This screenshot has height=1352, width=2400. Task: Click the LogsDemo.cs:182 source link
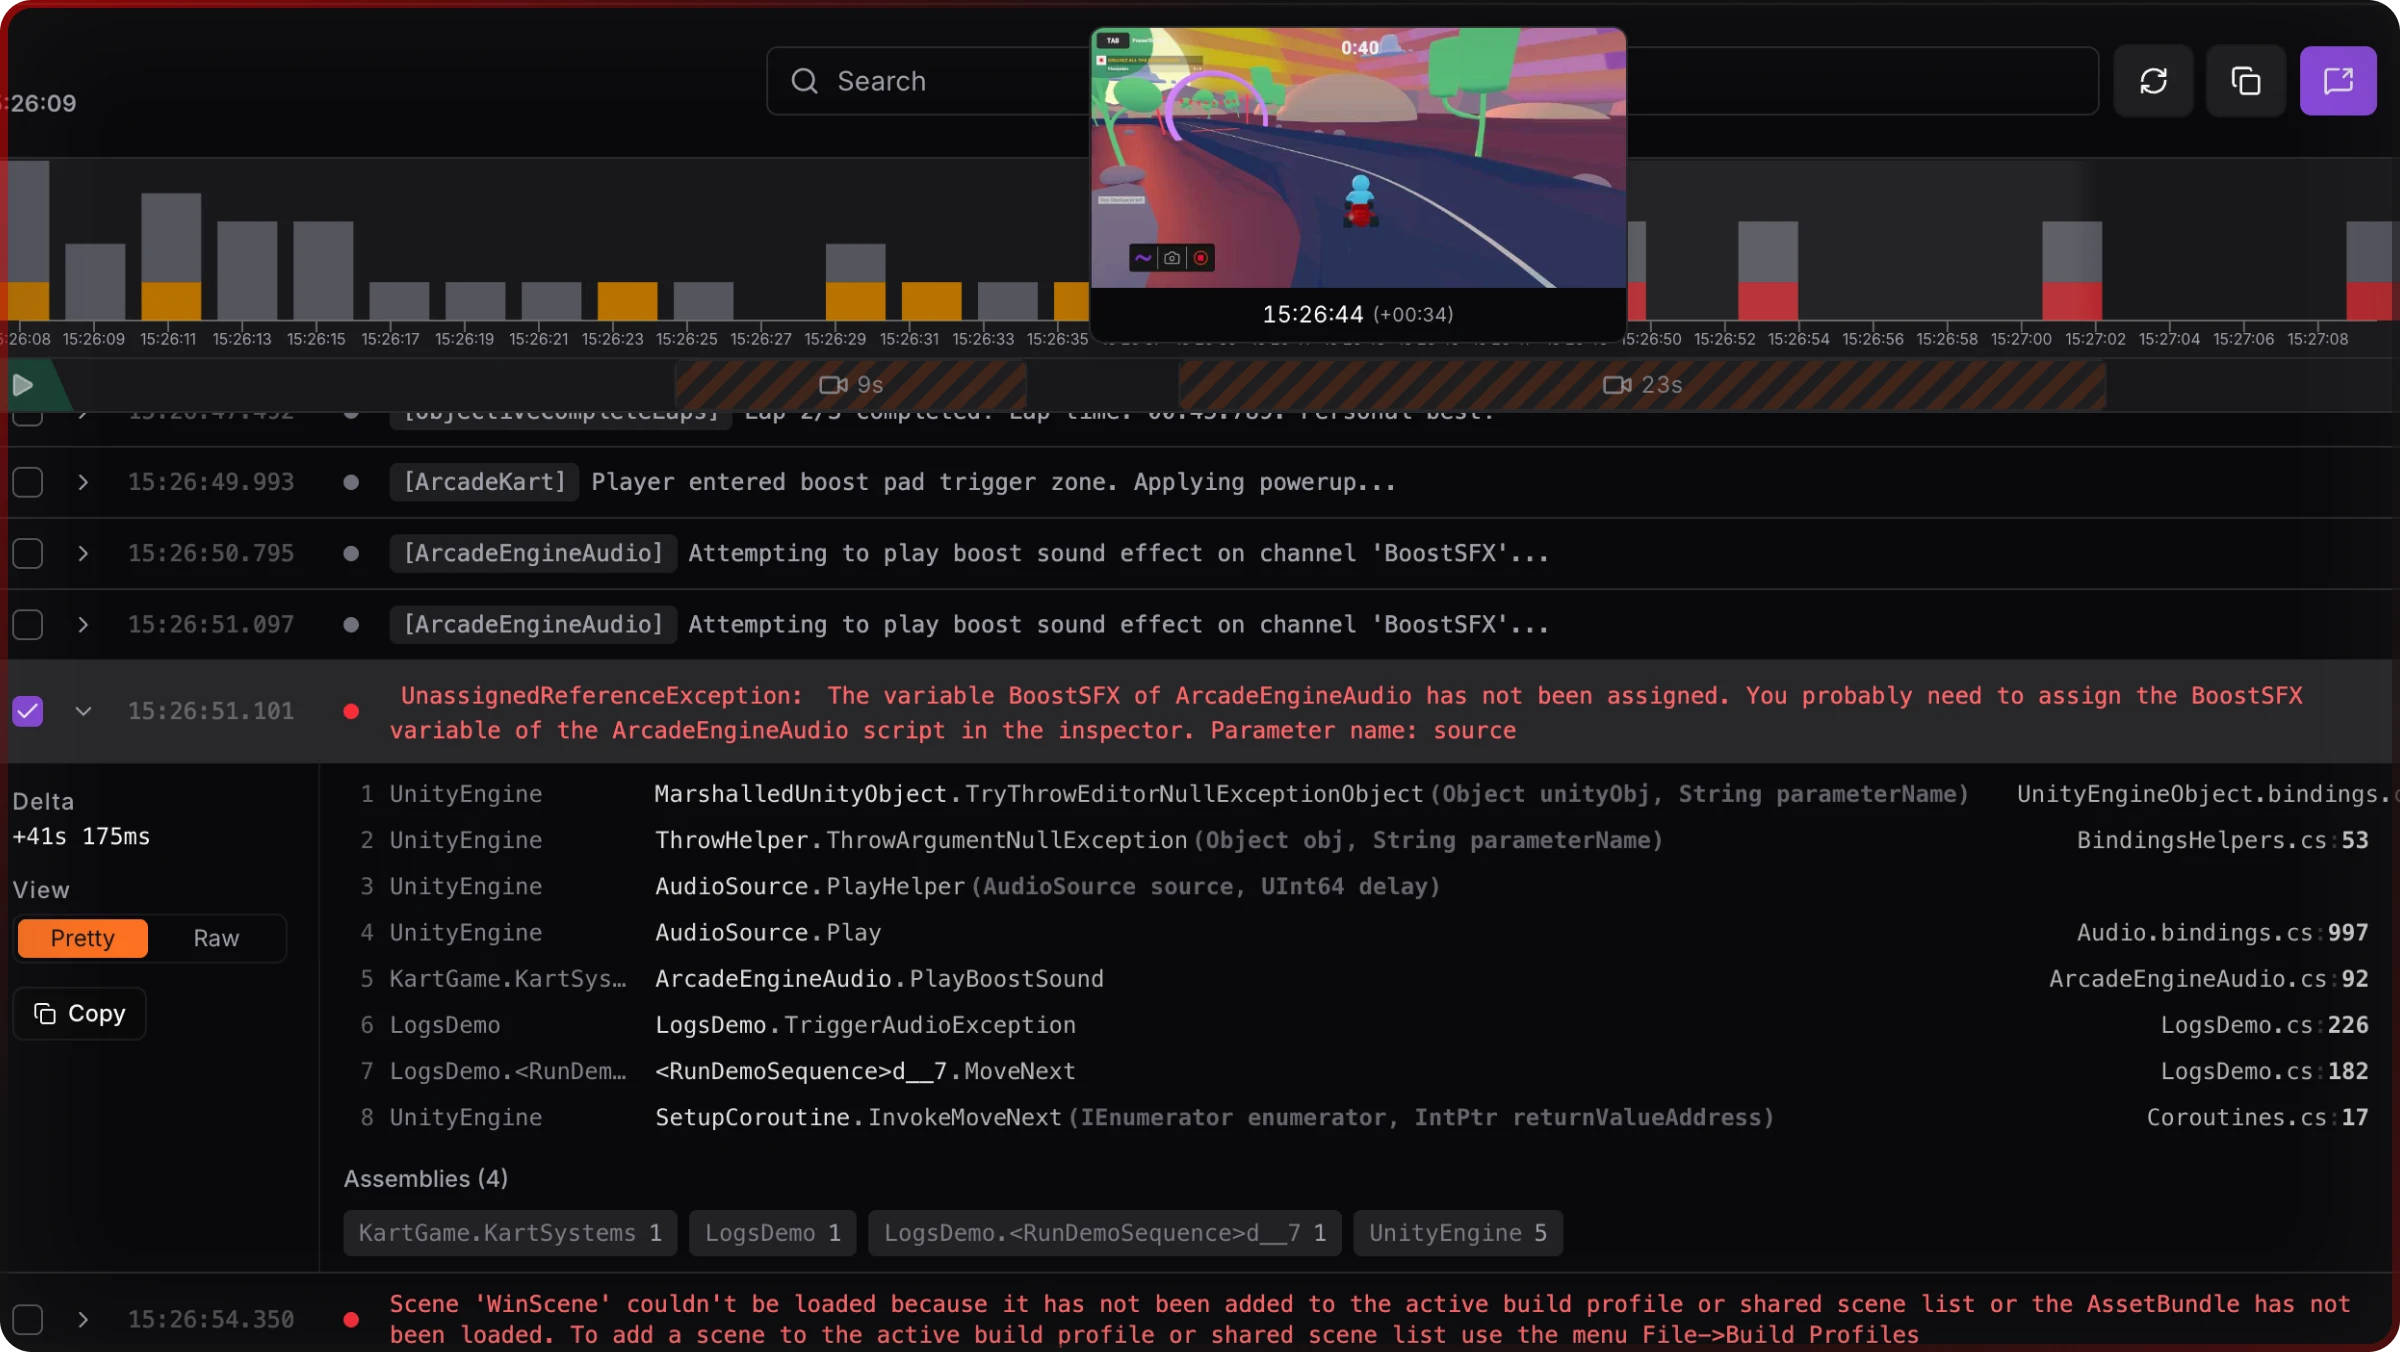click(2264, 1071)
